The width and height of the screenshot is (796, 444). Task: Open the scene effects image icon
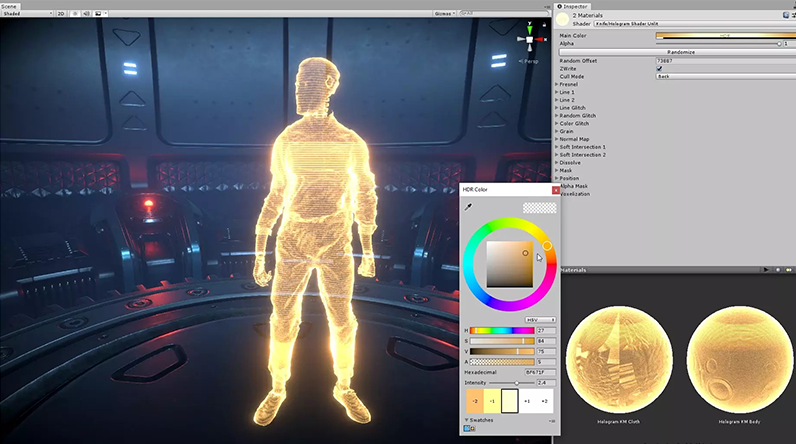[x=98, y=14]
